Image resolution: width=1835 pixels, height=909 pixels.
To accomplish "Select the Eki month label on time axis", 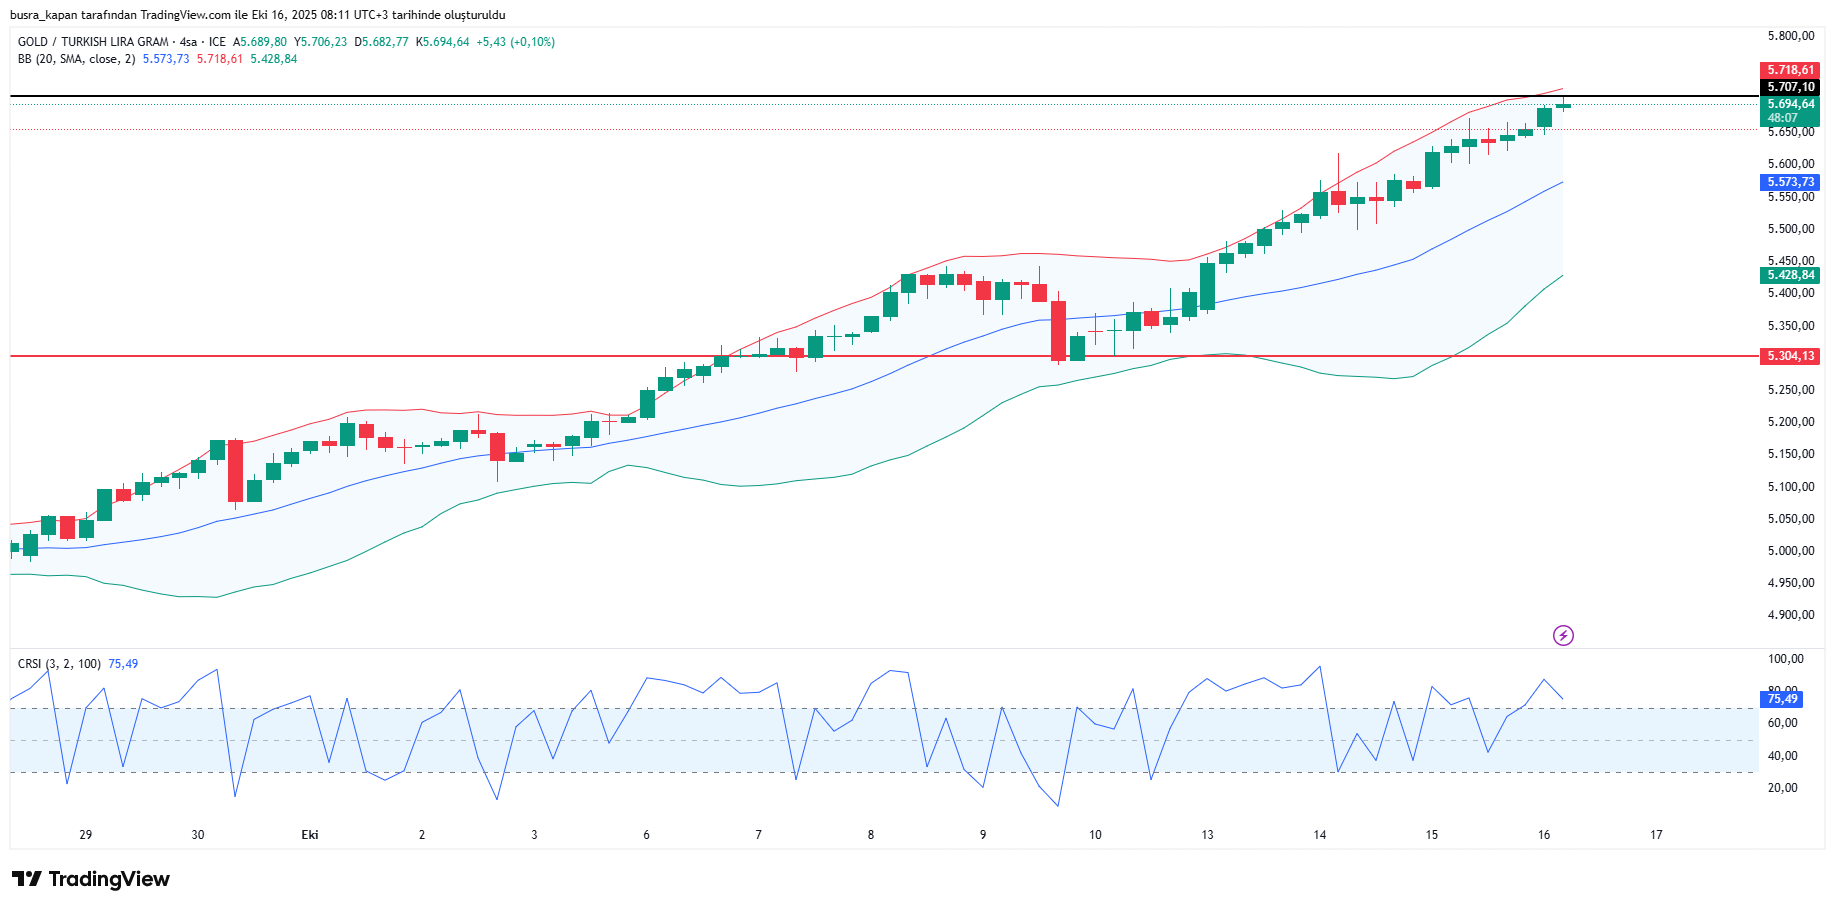I will (x=310, y=835).
